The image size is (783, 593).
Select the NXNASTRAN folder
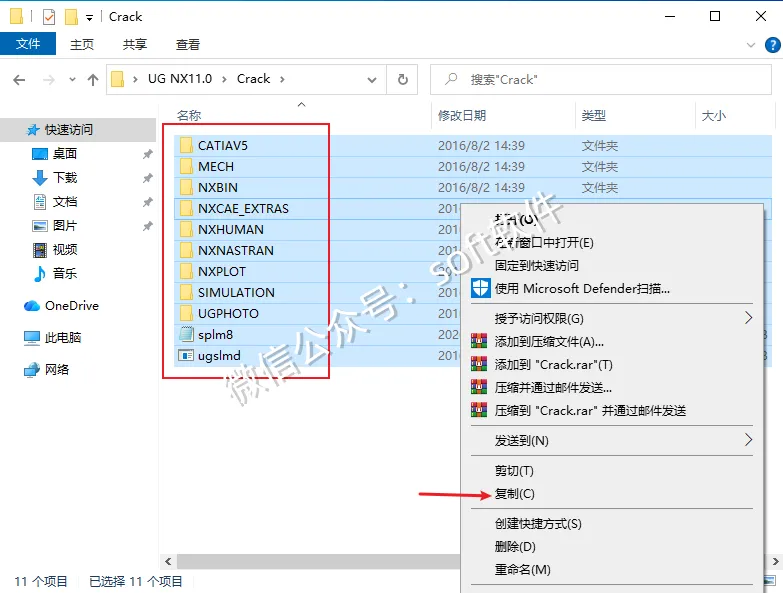[x=236, y=250]
